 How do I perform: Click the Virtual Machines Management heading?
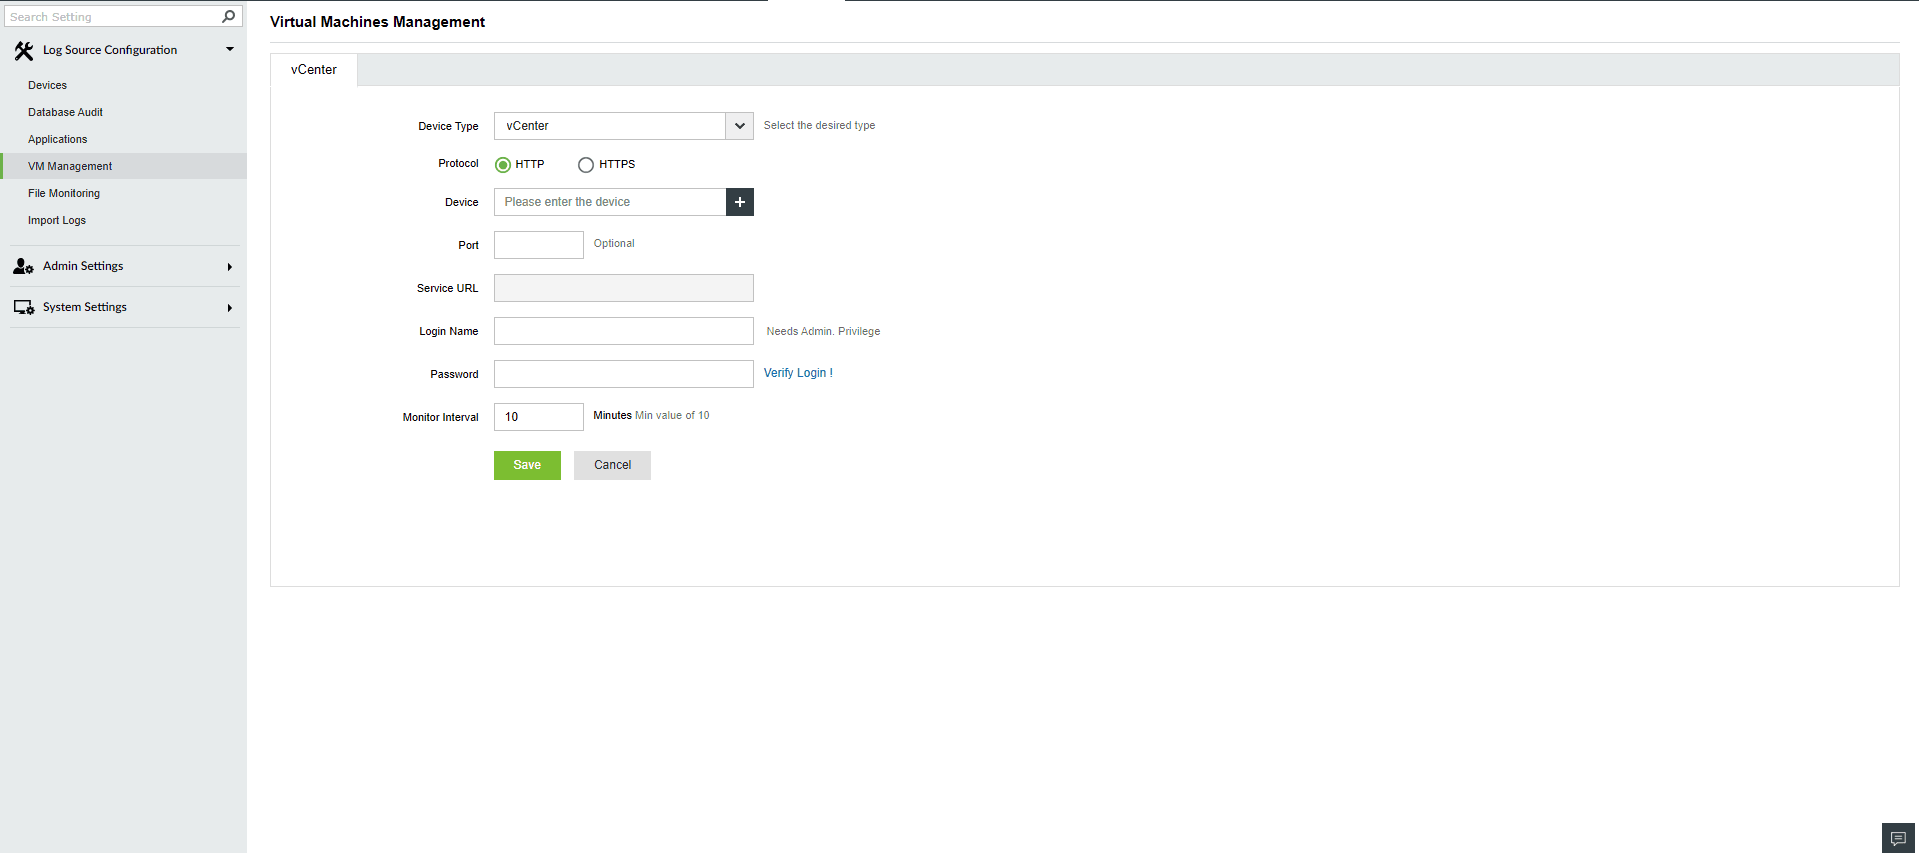tap(377, 22)
